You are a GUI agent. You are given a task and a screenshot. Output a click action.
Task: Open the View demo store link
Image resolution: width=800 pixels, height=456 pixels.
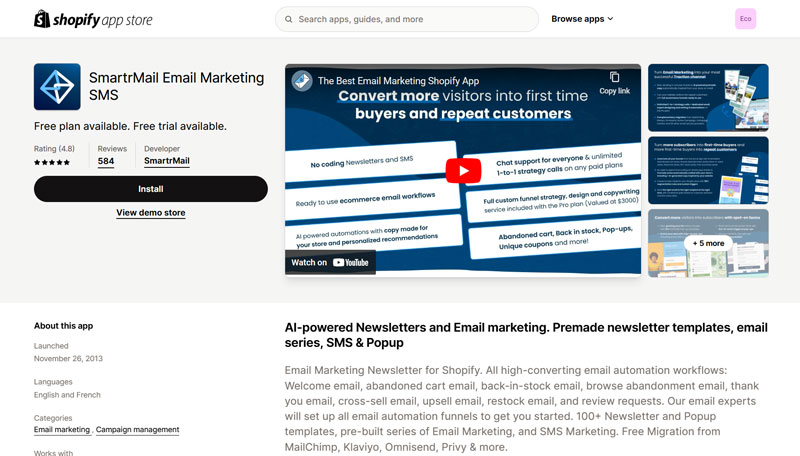click(151, 213)
